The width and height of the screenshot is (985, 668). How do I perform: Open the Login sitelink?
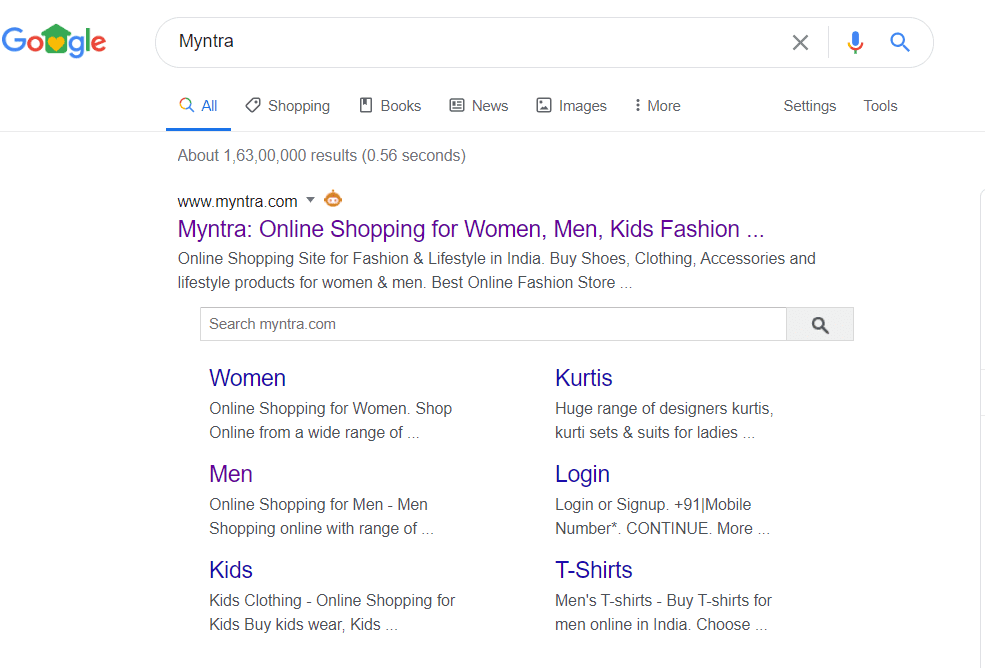[582, 474]
